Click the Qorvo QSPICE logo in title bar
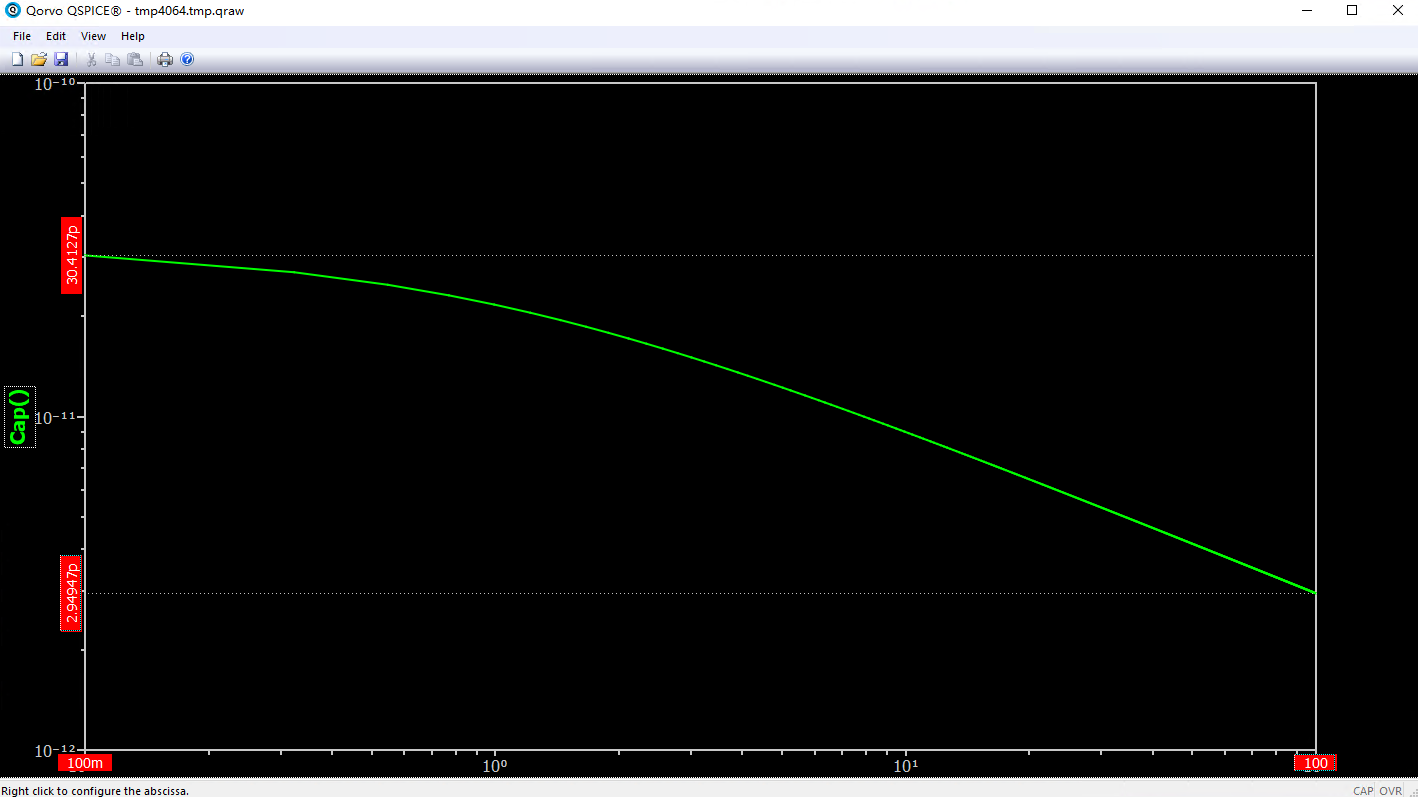This screenshot has height=797, width=1418. click(13, 11)
